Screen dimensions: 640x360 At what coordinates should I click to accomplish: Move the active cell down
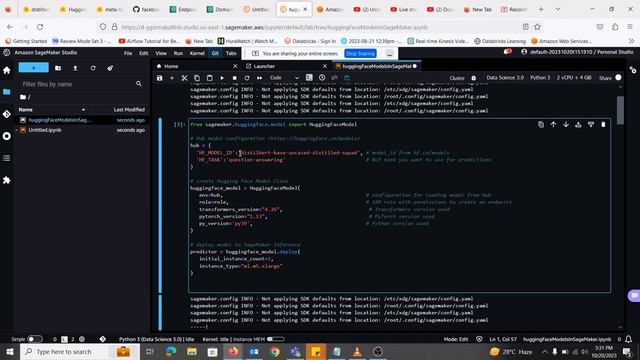point(566,124)
